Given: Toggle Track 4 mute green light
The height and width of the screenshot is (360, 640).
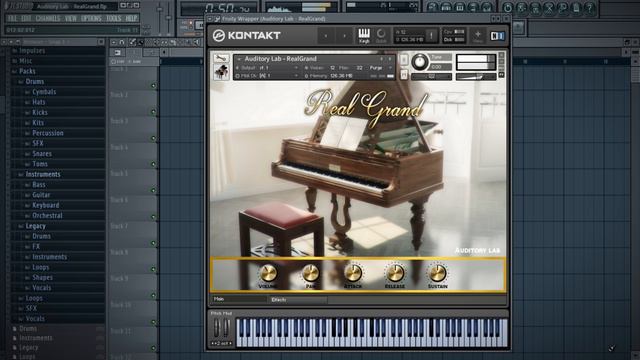Looking at the screenshot, I should coord(153,164).
